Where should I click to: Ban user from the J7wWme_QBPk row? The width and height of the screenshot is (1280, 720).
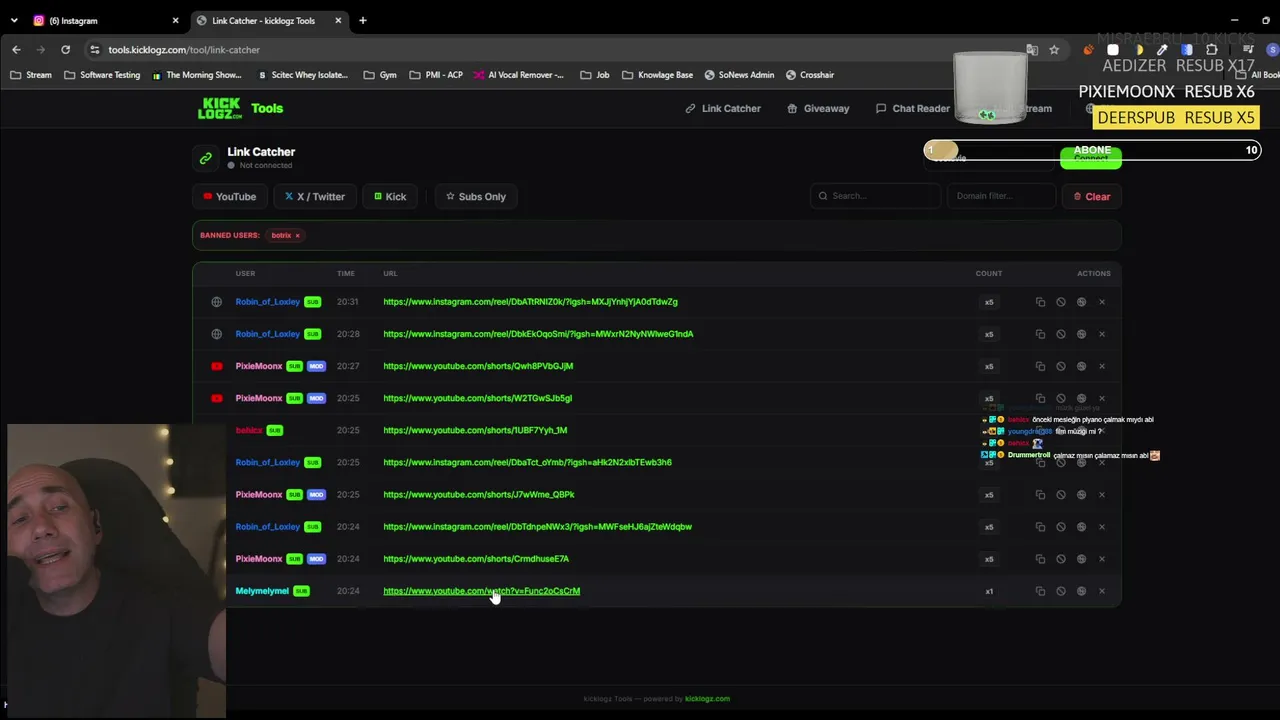(x=1061, y=495)
